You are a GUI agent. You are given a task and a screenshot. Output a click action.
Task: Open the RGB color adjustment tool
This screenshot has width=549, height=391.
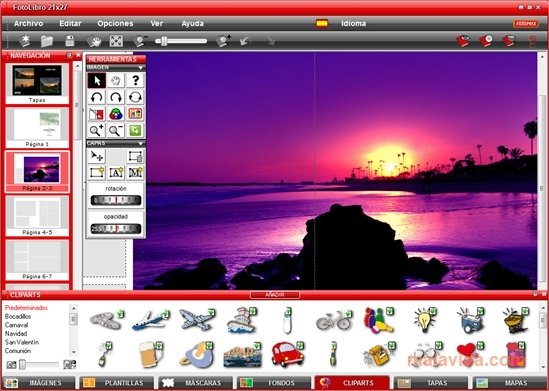pos(116,114)
